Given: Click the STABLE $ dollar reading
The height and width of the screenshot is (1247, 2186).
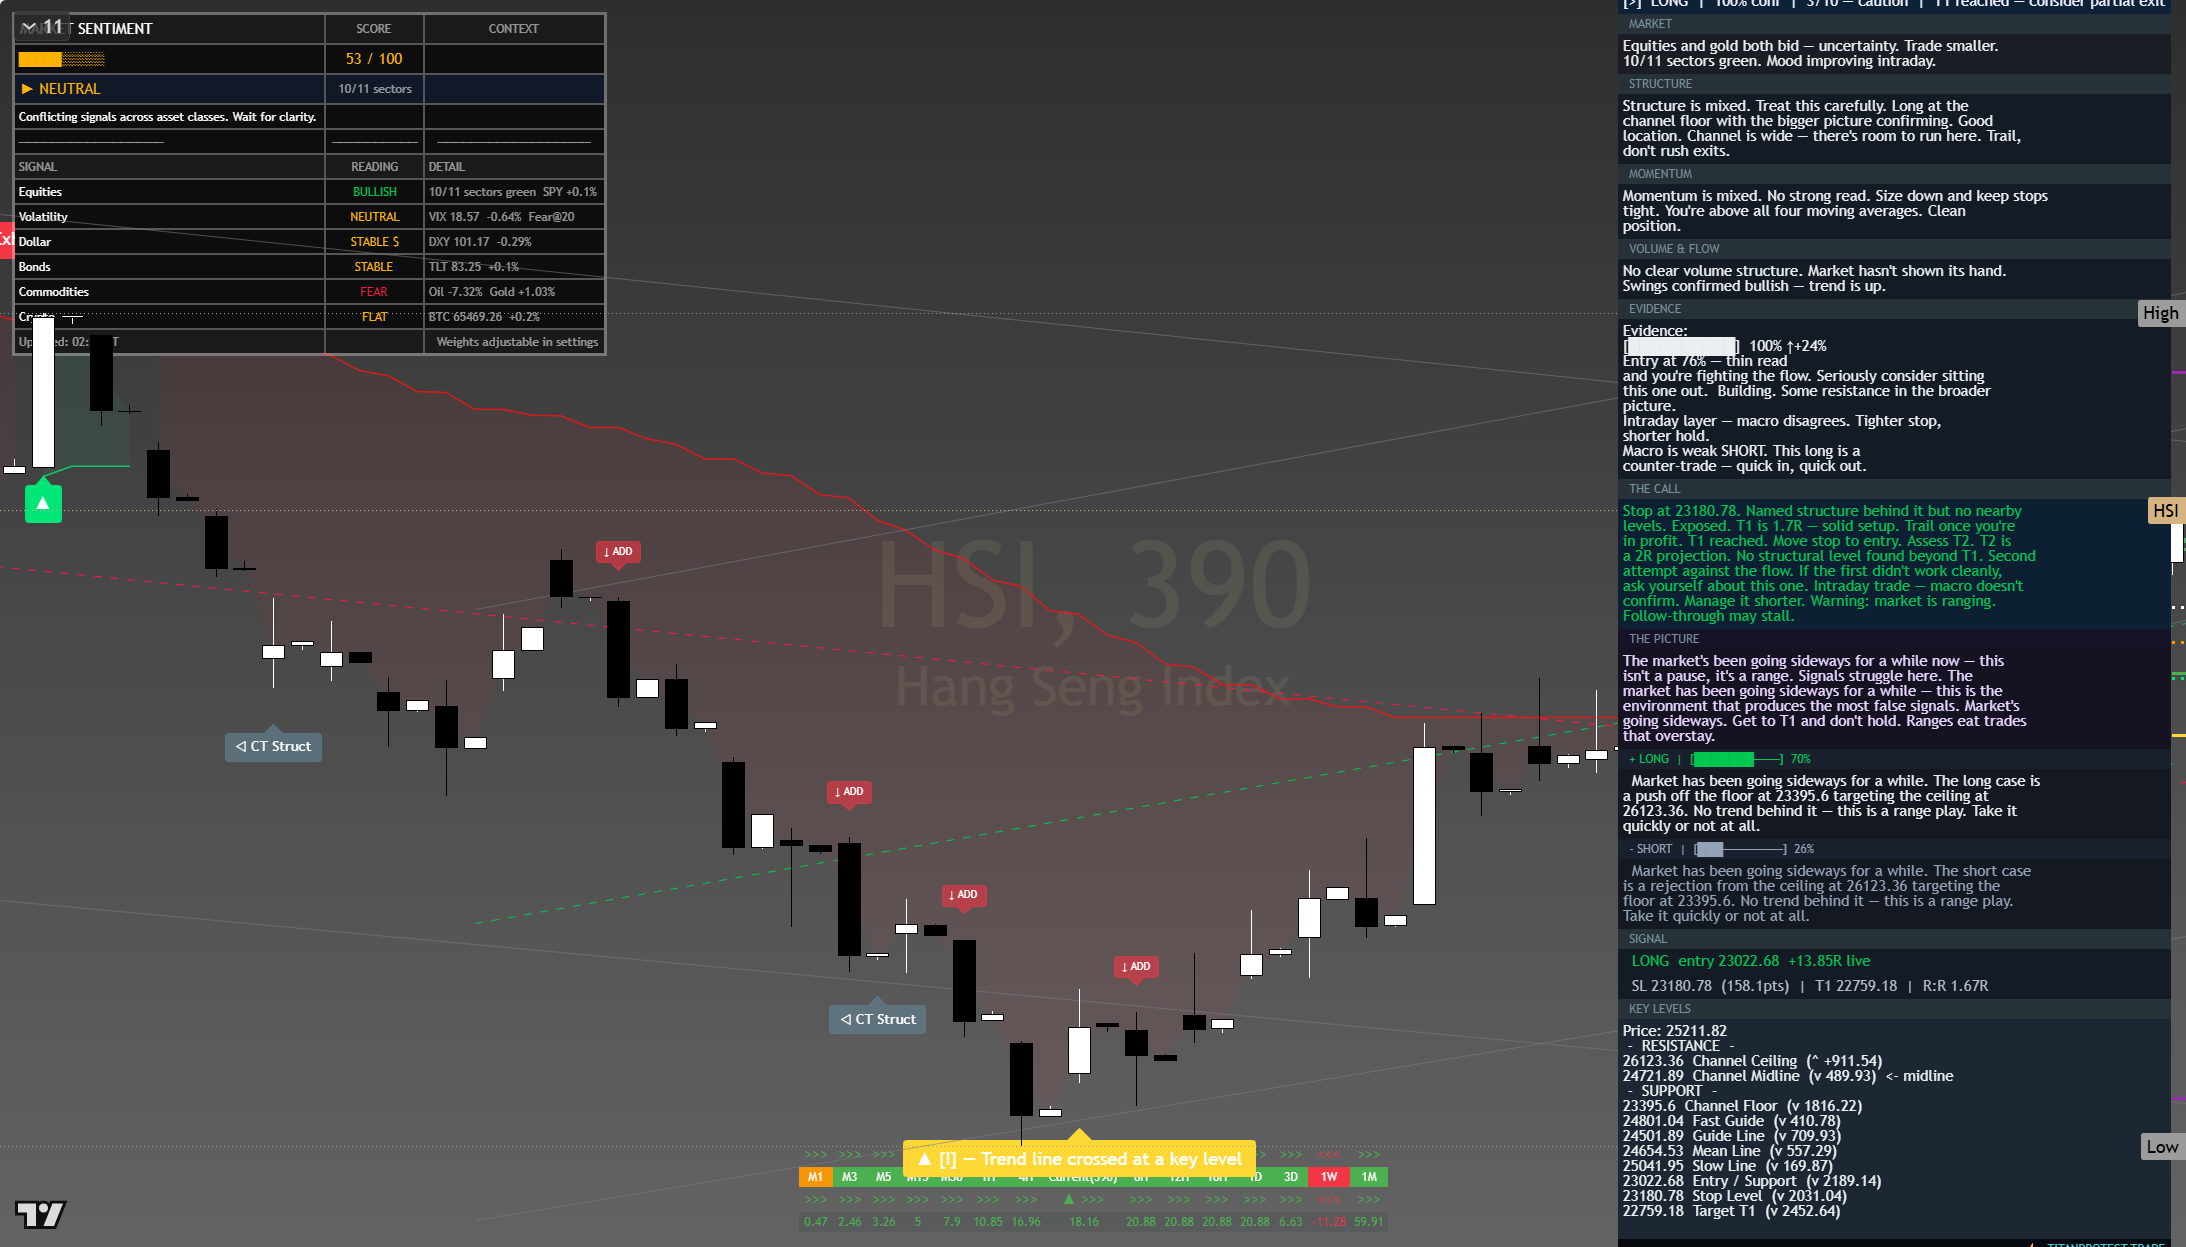Looking at the screenshot, I should tap(375, 242).
